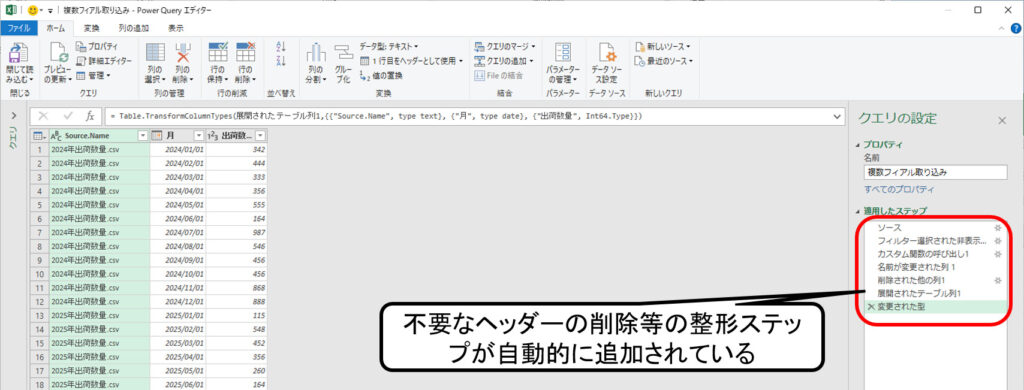Open gear settings for カスタム関数の呼び出し1 step
The image size is (1024, 390).
point(997,253)
